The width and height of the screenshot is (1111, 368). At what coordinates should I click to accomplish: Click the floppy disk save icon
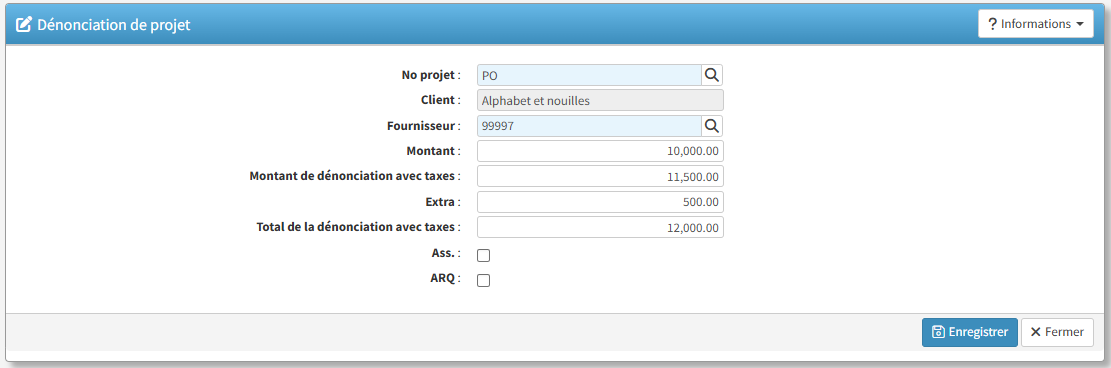(938, 332)
